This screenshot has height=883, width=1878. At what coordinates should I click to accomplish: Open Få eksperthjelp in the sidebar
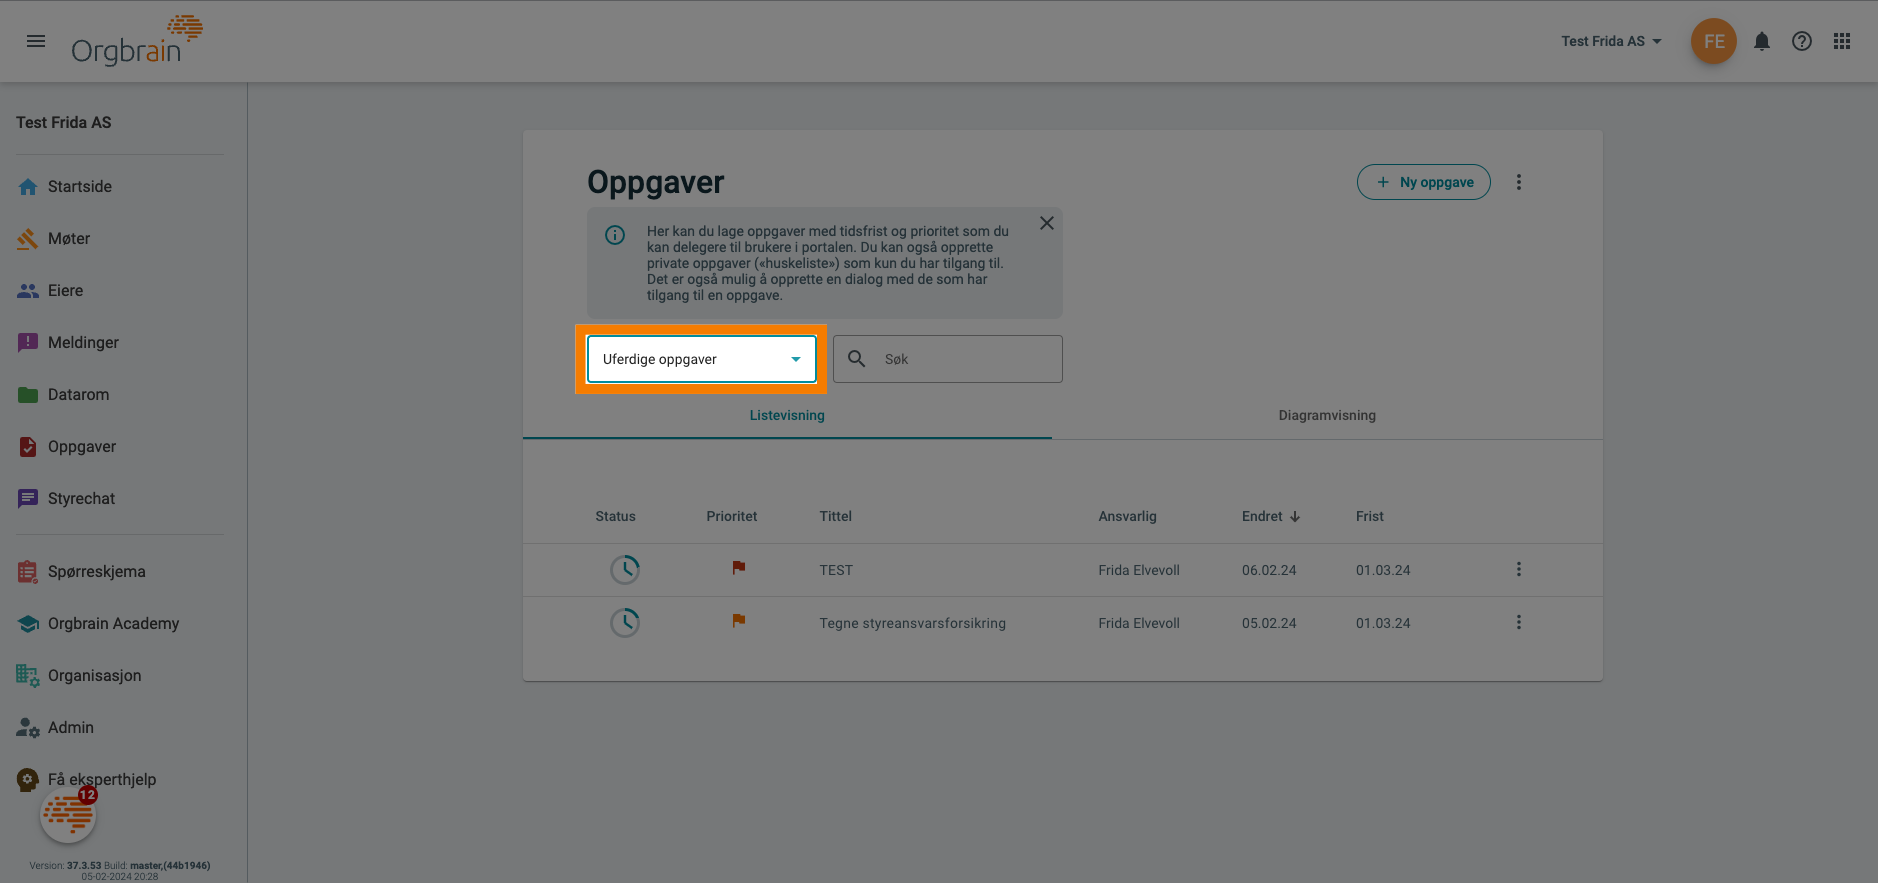point(101,779)
